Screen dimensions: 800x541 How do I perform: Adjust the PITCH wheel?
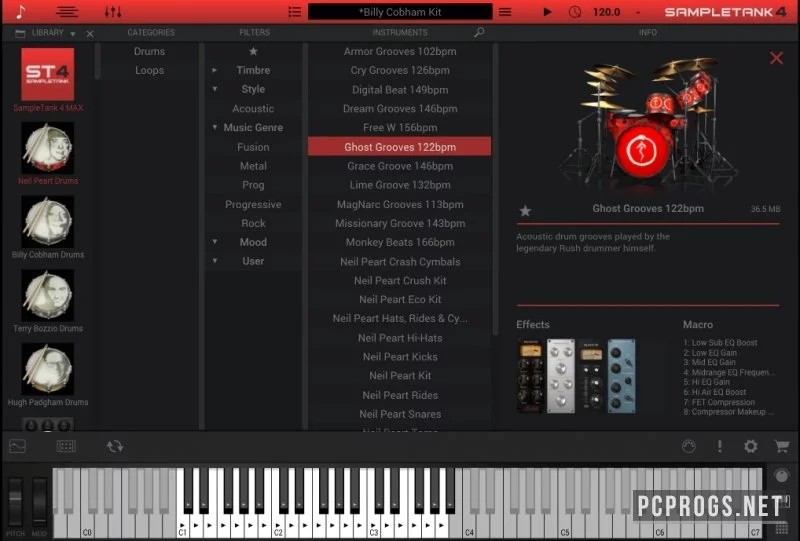15,502
